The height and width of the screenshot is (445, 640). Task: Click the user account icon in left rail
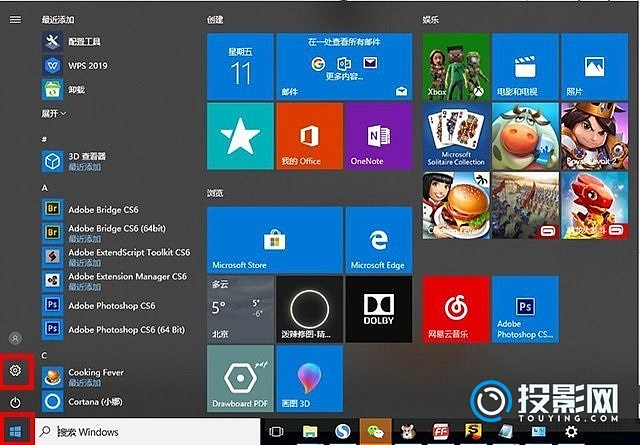[16, 338]
